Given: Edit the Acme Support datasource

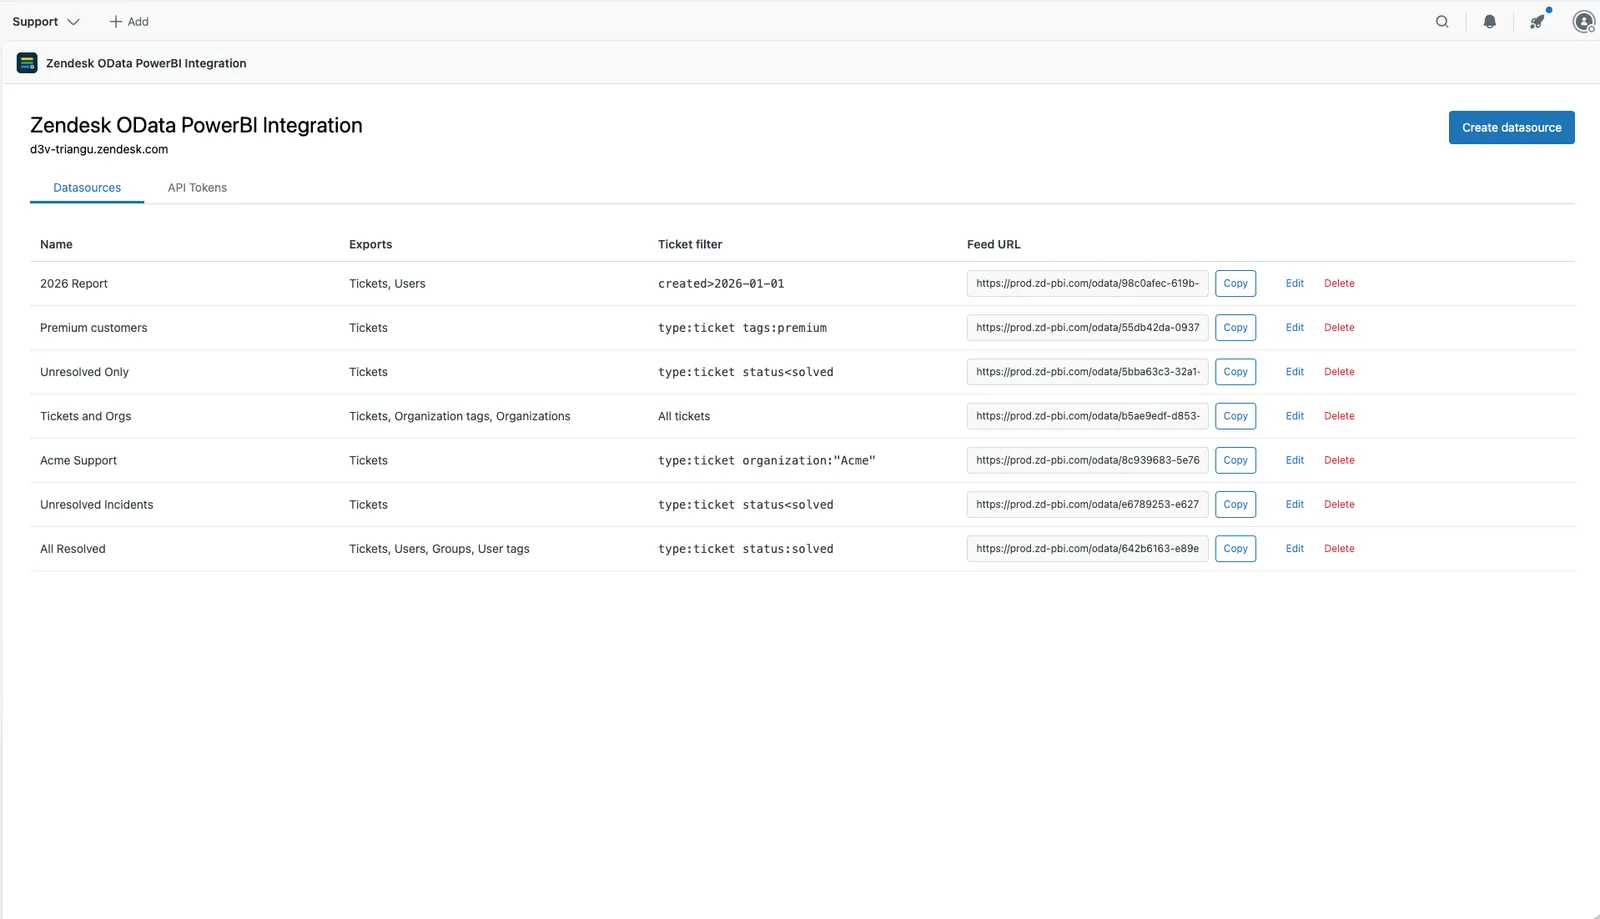Looking at the screenshot, I should pos(1295,461).
